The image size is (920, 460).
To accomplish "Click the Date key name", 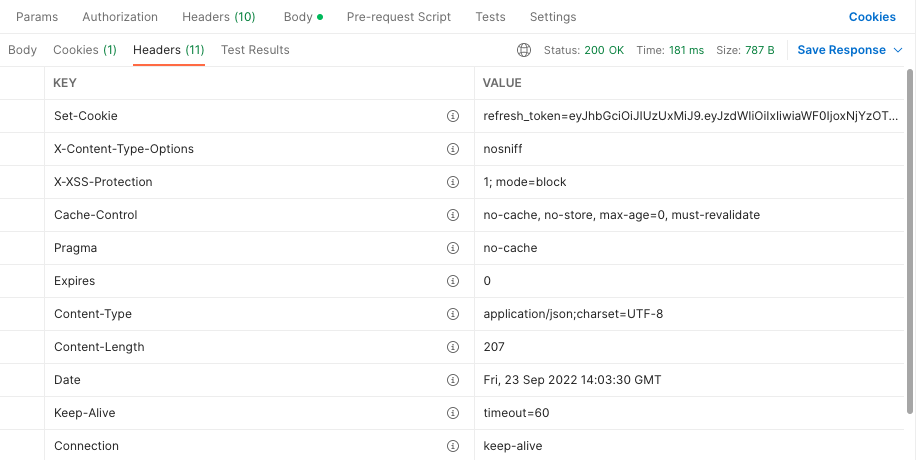I will 67,380.
